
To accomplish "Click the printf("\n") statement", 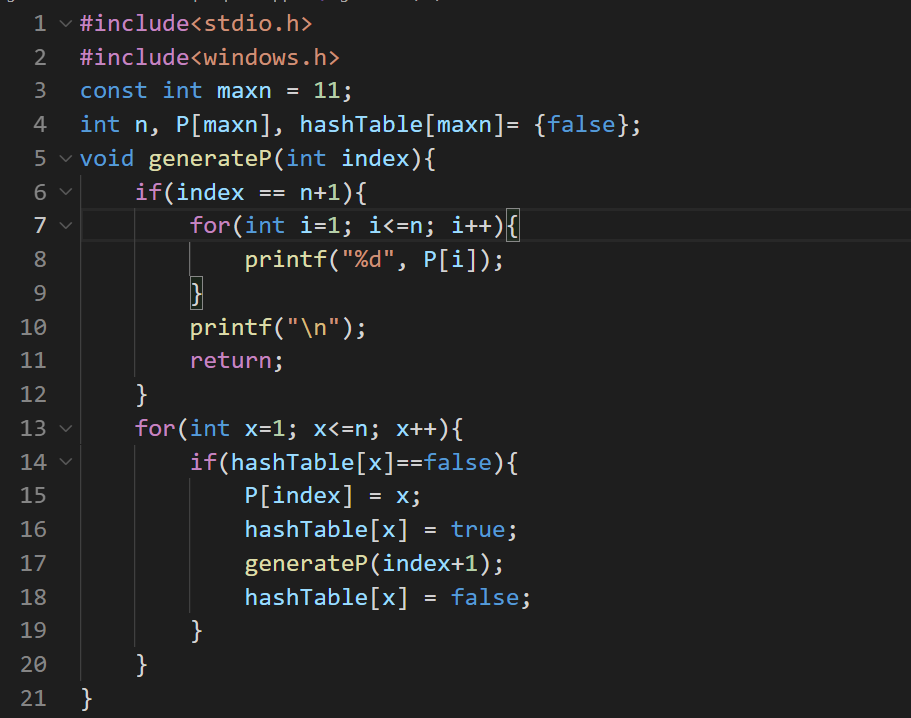I will (x=278, y=328).
